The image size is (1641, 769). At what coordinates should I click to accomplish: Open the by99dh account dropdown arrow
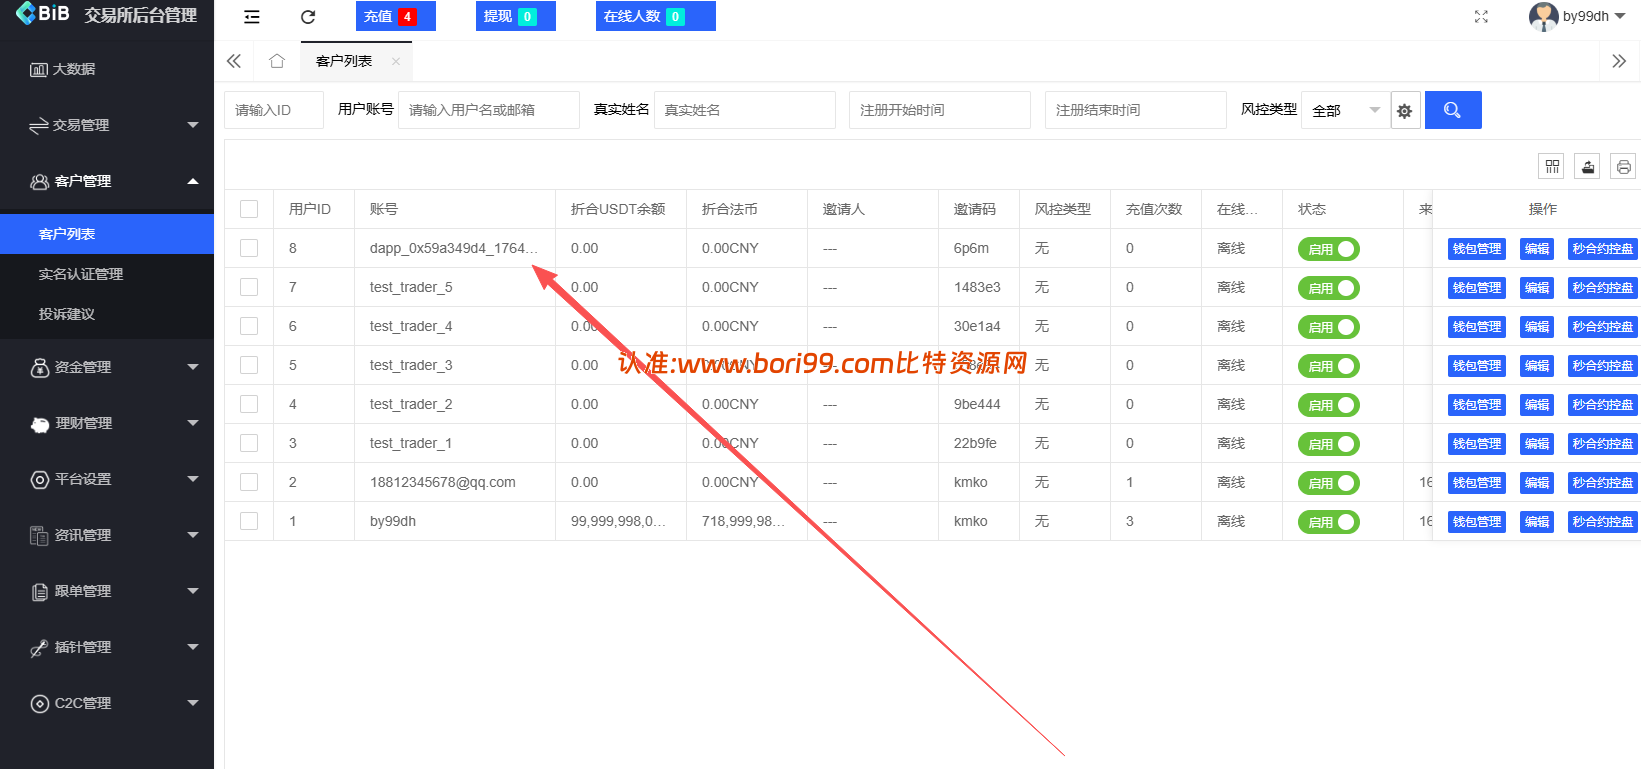[x=1620, y=16]
